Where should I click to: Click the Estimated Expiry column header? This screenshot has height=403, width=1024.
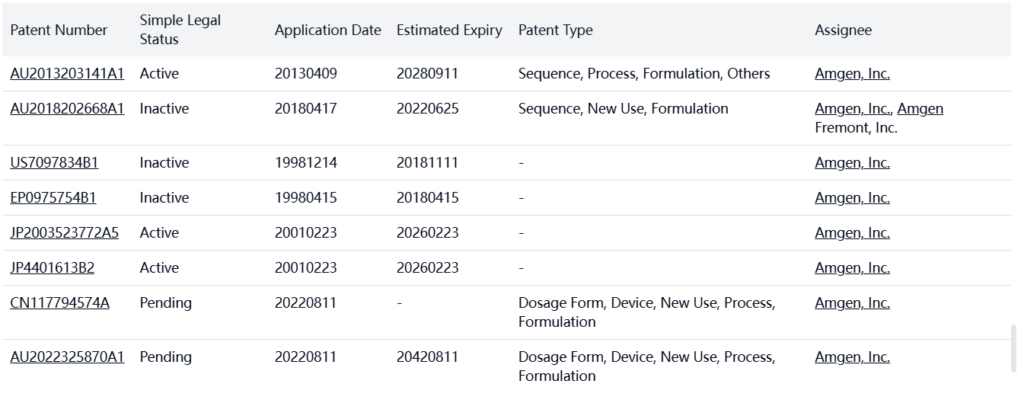coord(450,30)
